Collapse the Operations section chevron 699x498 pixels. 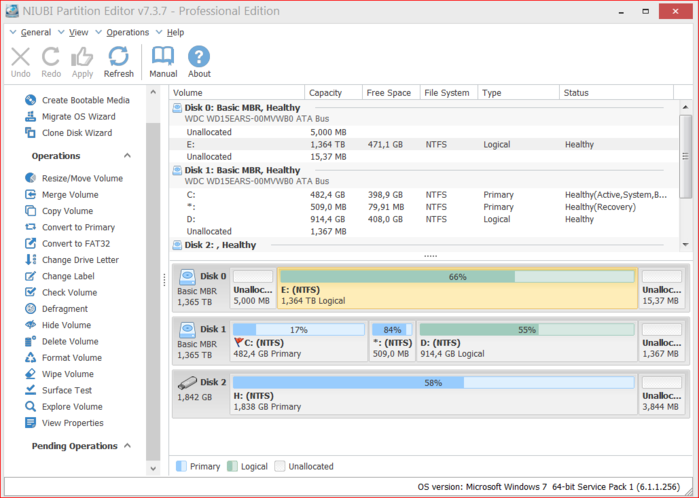(127, 156)
